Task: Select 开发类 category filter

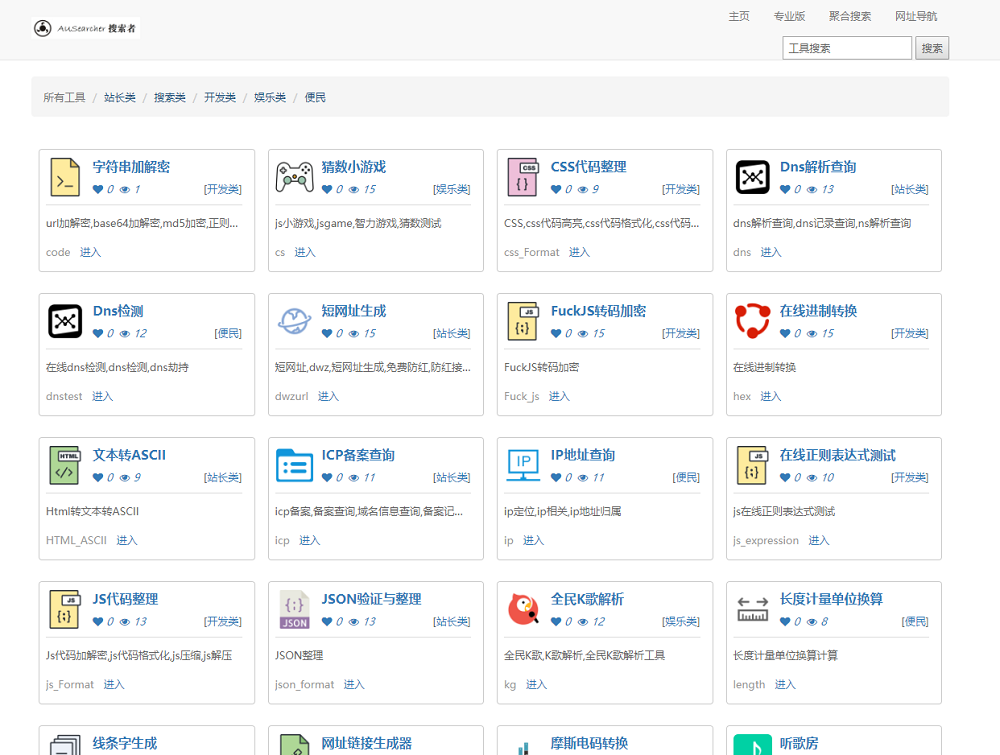Action: pyautogui.click(x=220, y=98)
